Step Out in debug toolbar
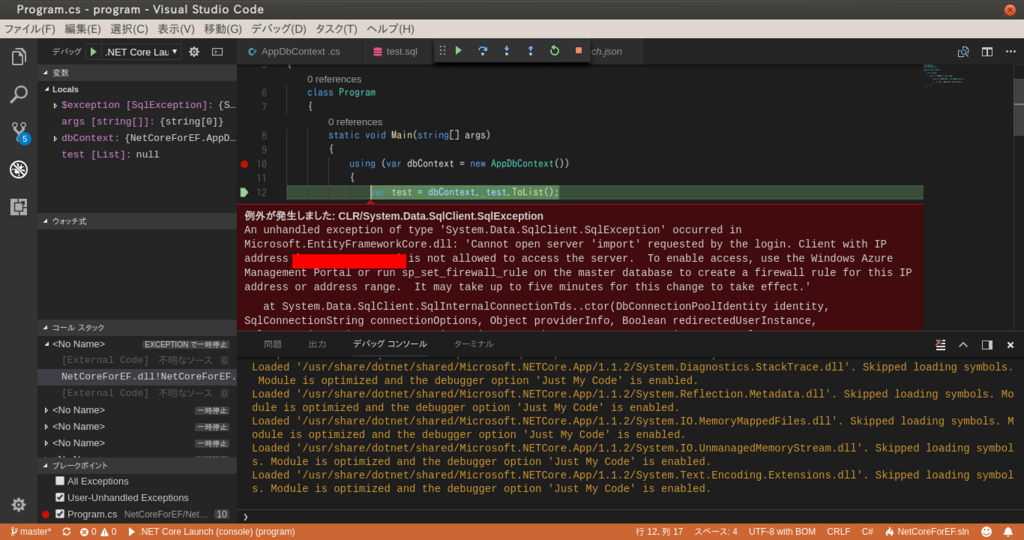 (530, 51)
